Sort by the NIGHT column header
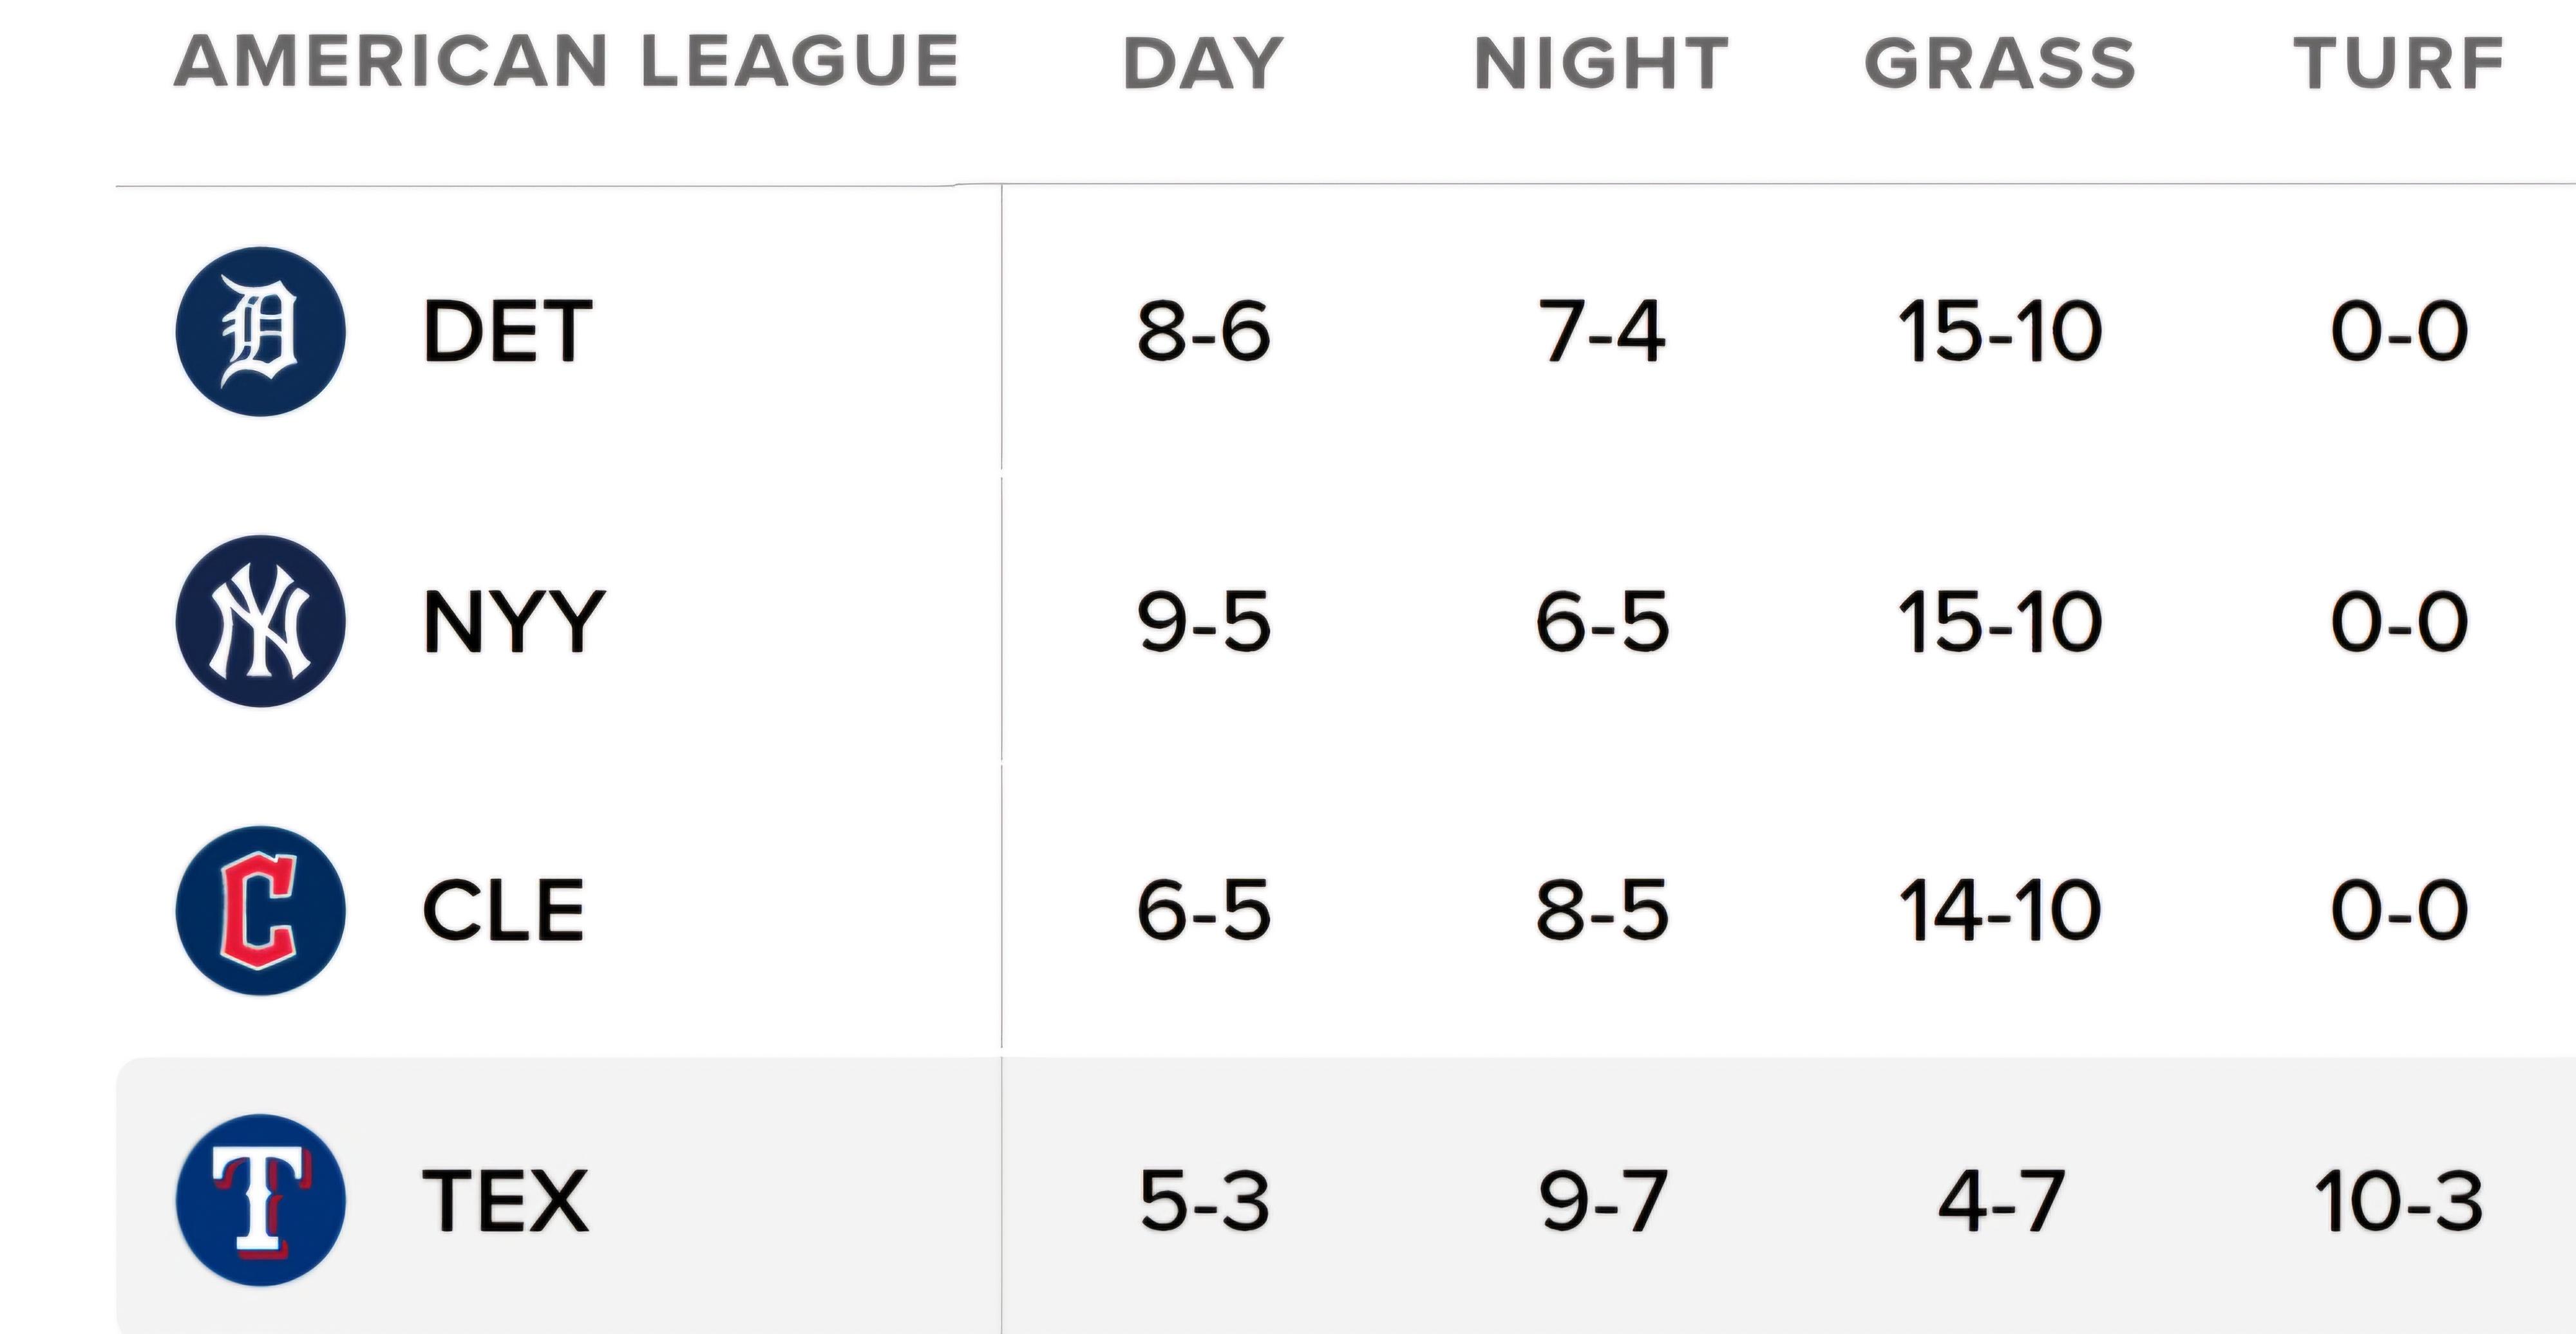This screenshot has width=2576, height=1334. coord(1602,63)
